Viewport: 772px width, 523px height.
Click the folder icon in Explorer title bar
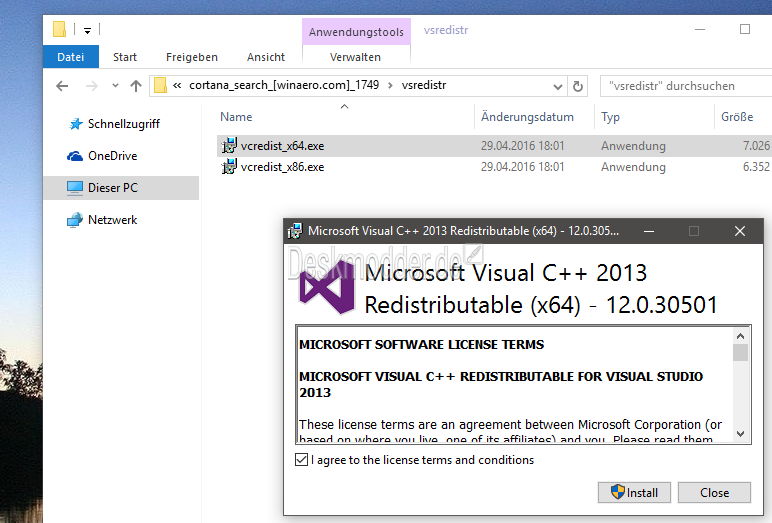pos(59,30)
